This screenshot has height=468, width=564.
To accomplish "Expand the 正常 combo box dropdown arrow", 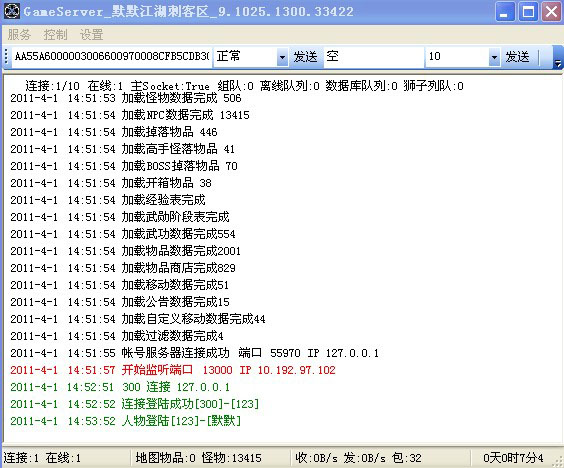I will (282, 57).
